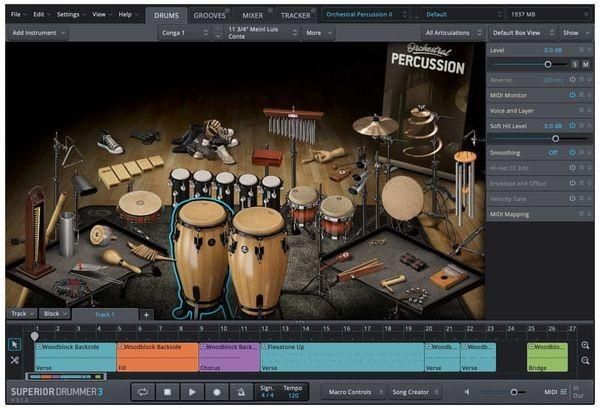Click the bar chimes instrument
The width and height of the screenshot is (600, 408).
click(x=293, y=126)
